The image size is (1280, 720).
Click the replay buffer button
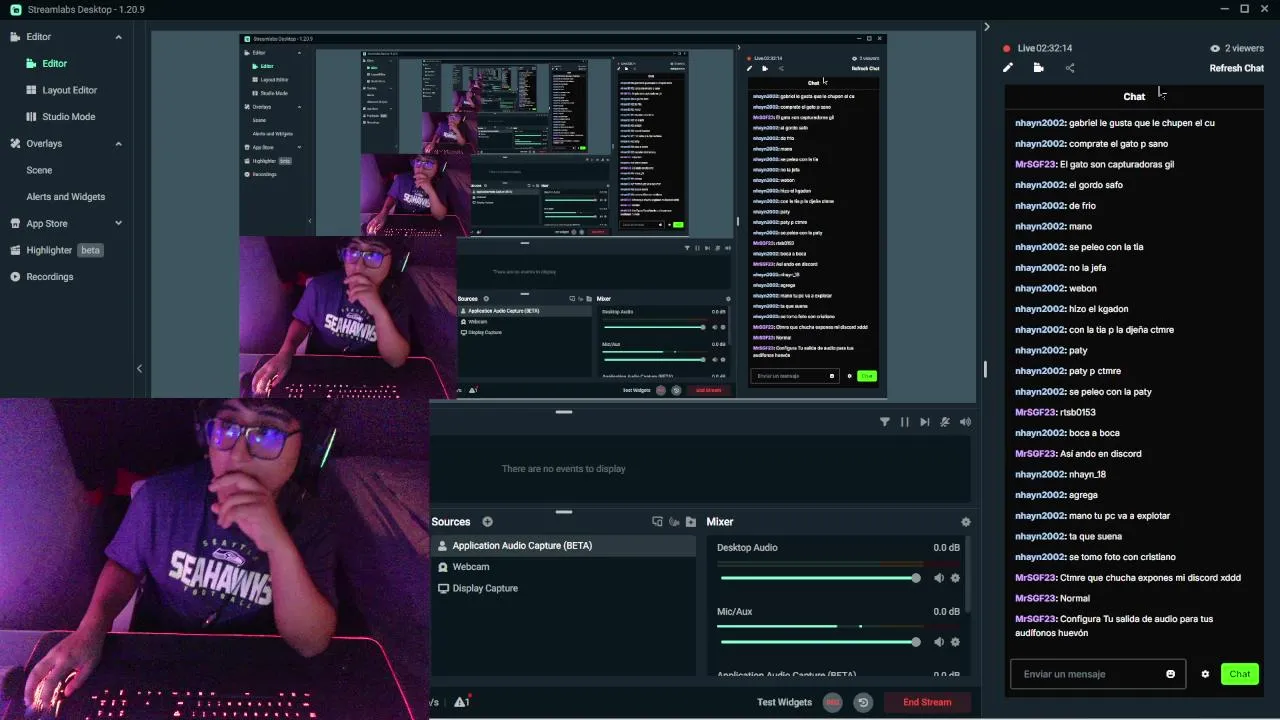coord(863,702)
